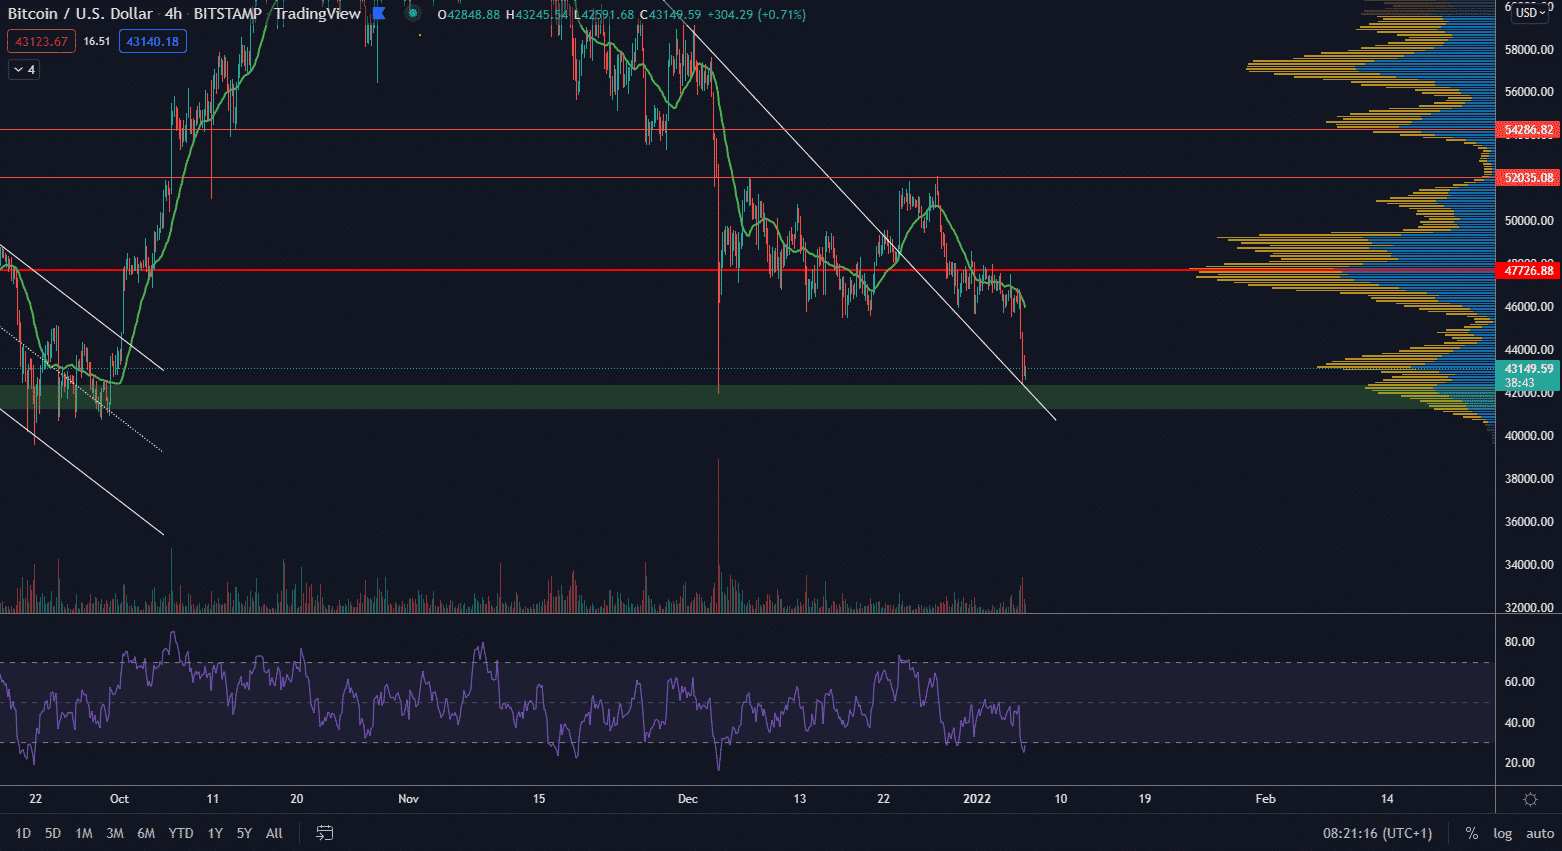1562x851 pixels.
Task: Select the 5Y time range
Action: click(244, 833)
